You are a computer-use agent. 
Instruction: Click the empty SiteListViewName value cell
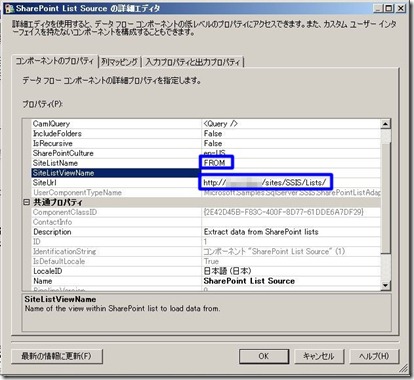pos(291,173)
